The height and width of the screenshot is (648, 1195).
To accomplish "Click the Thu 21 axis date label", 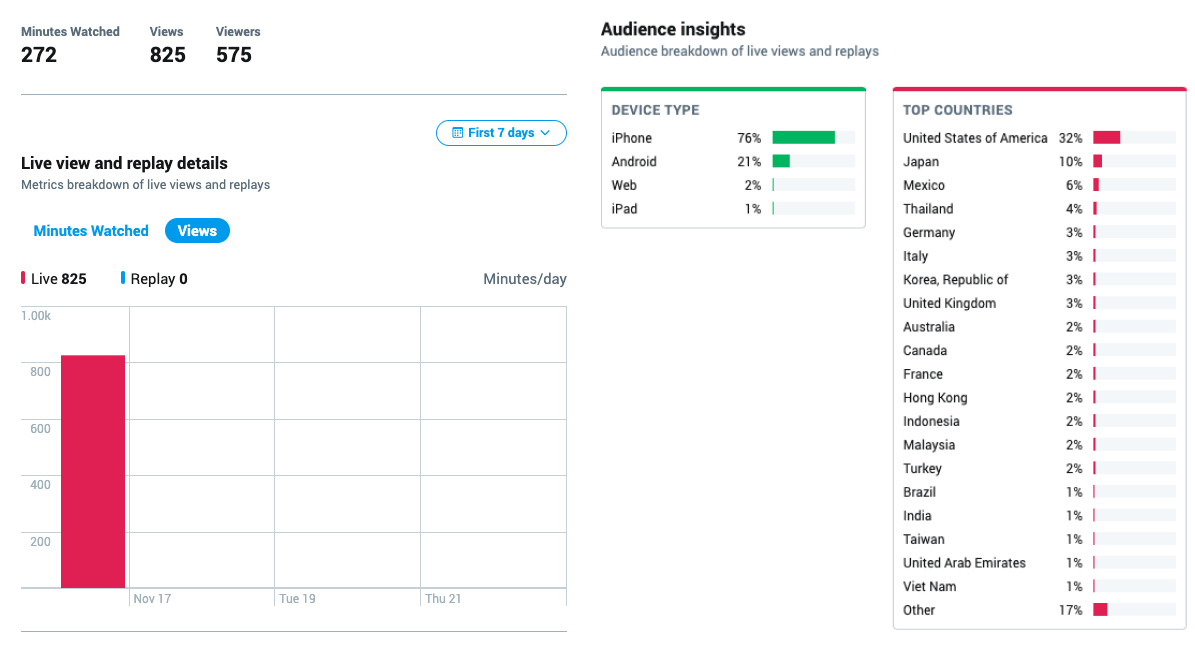I will point(443,599).
